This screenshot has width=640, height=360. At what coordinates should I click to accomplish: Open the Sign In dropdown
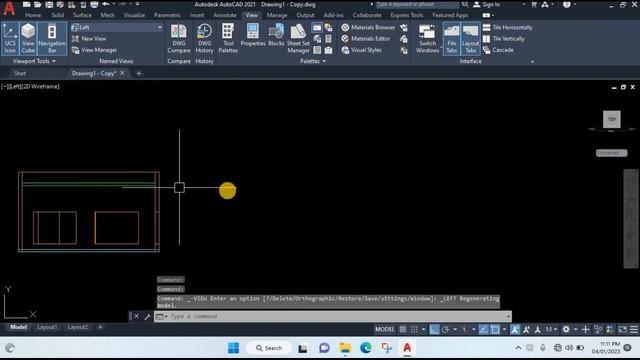[524, 4]
